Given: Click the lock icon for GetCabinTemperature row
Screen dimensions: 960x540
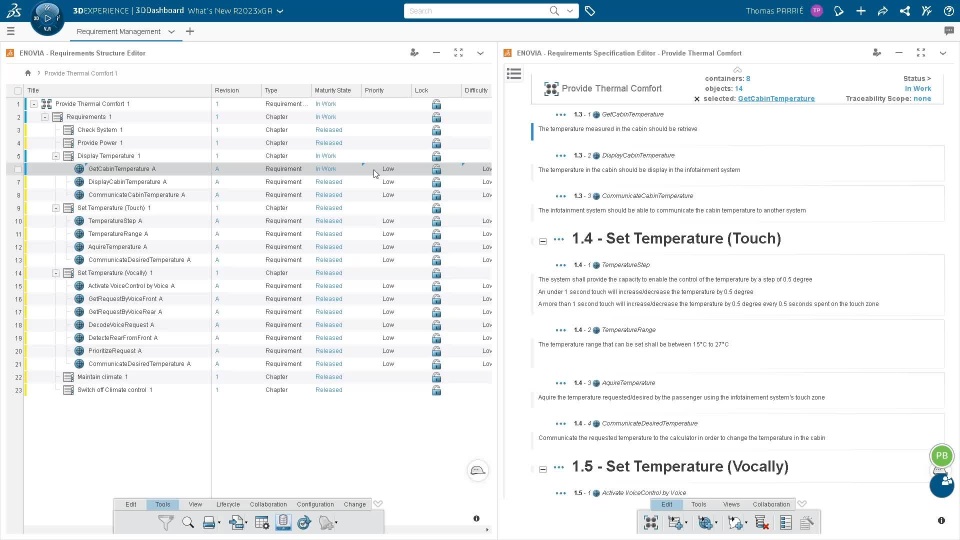Looking at the screenshot, I should pyautogui.click(x=436, y=169).
